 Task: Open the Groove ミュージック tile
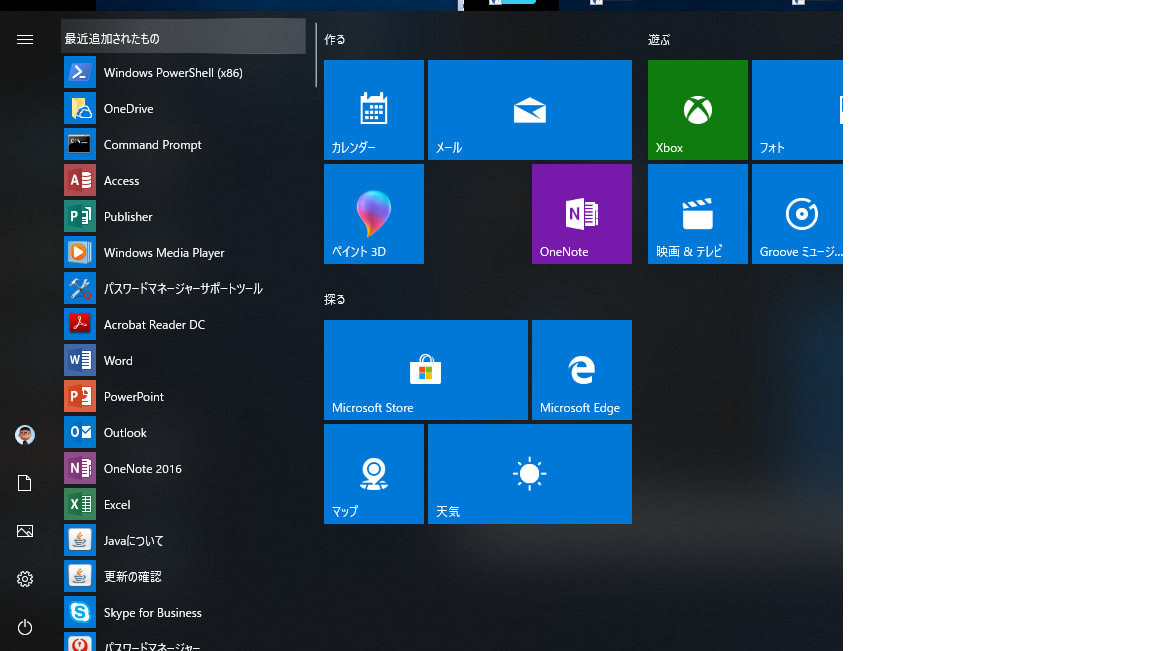[797, 214]
